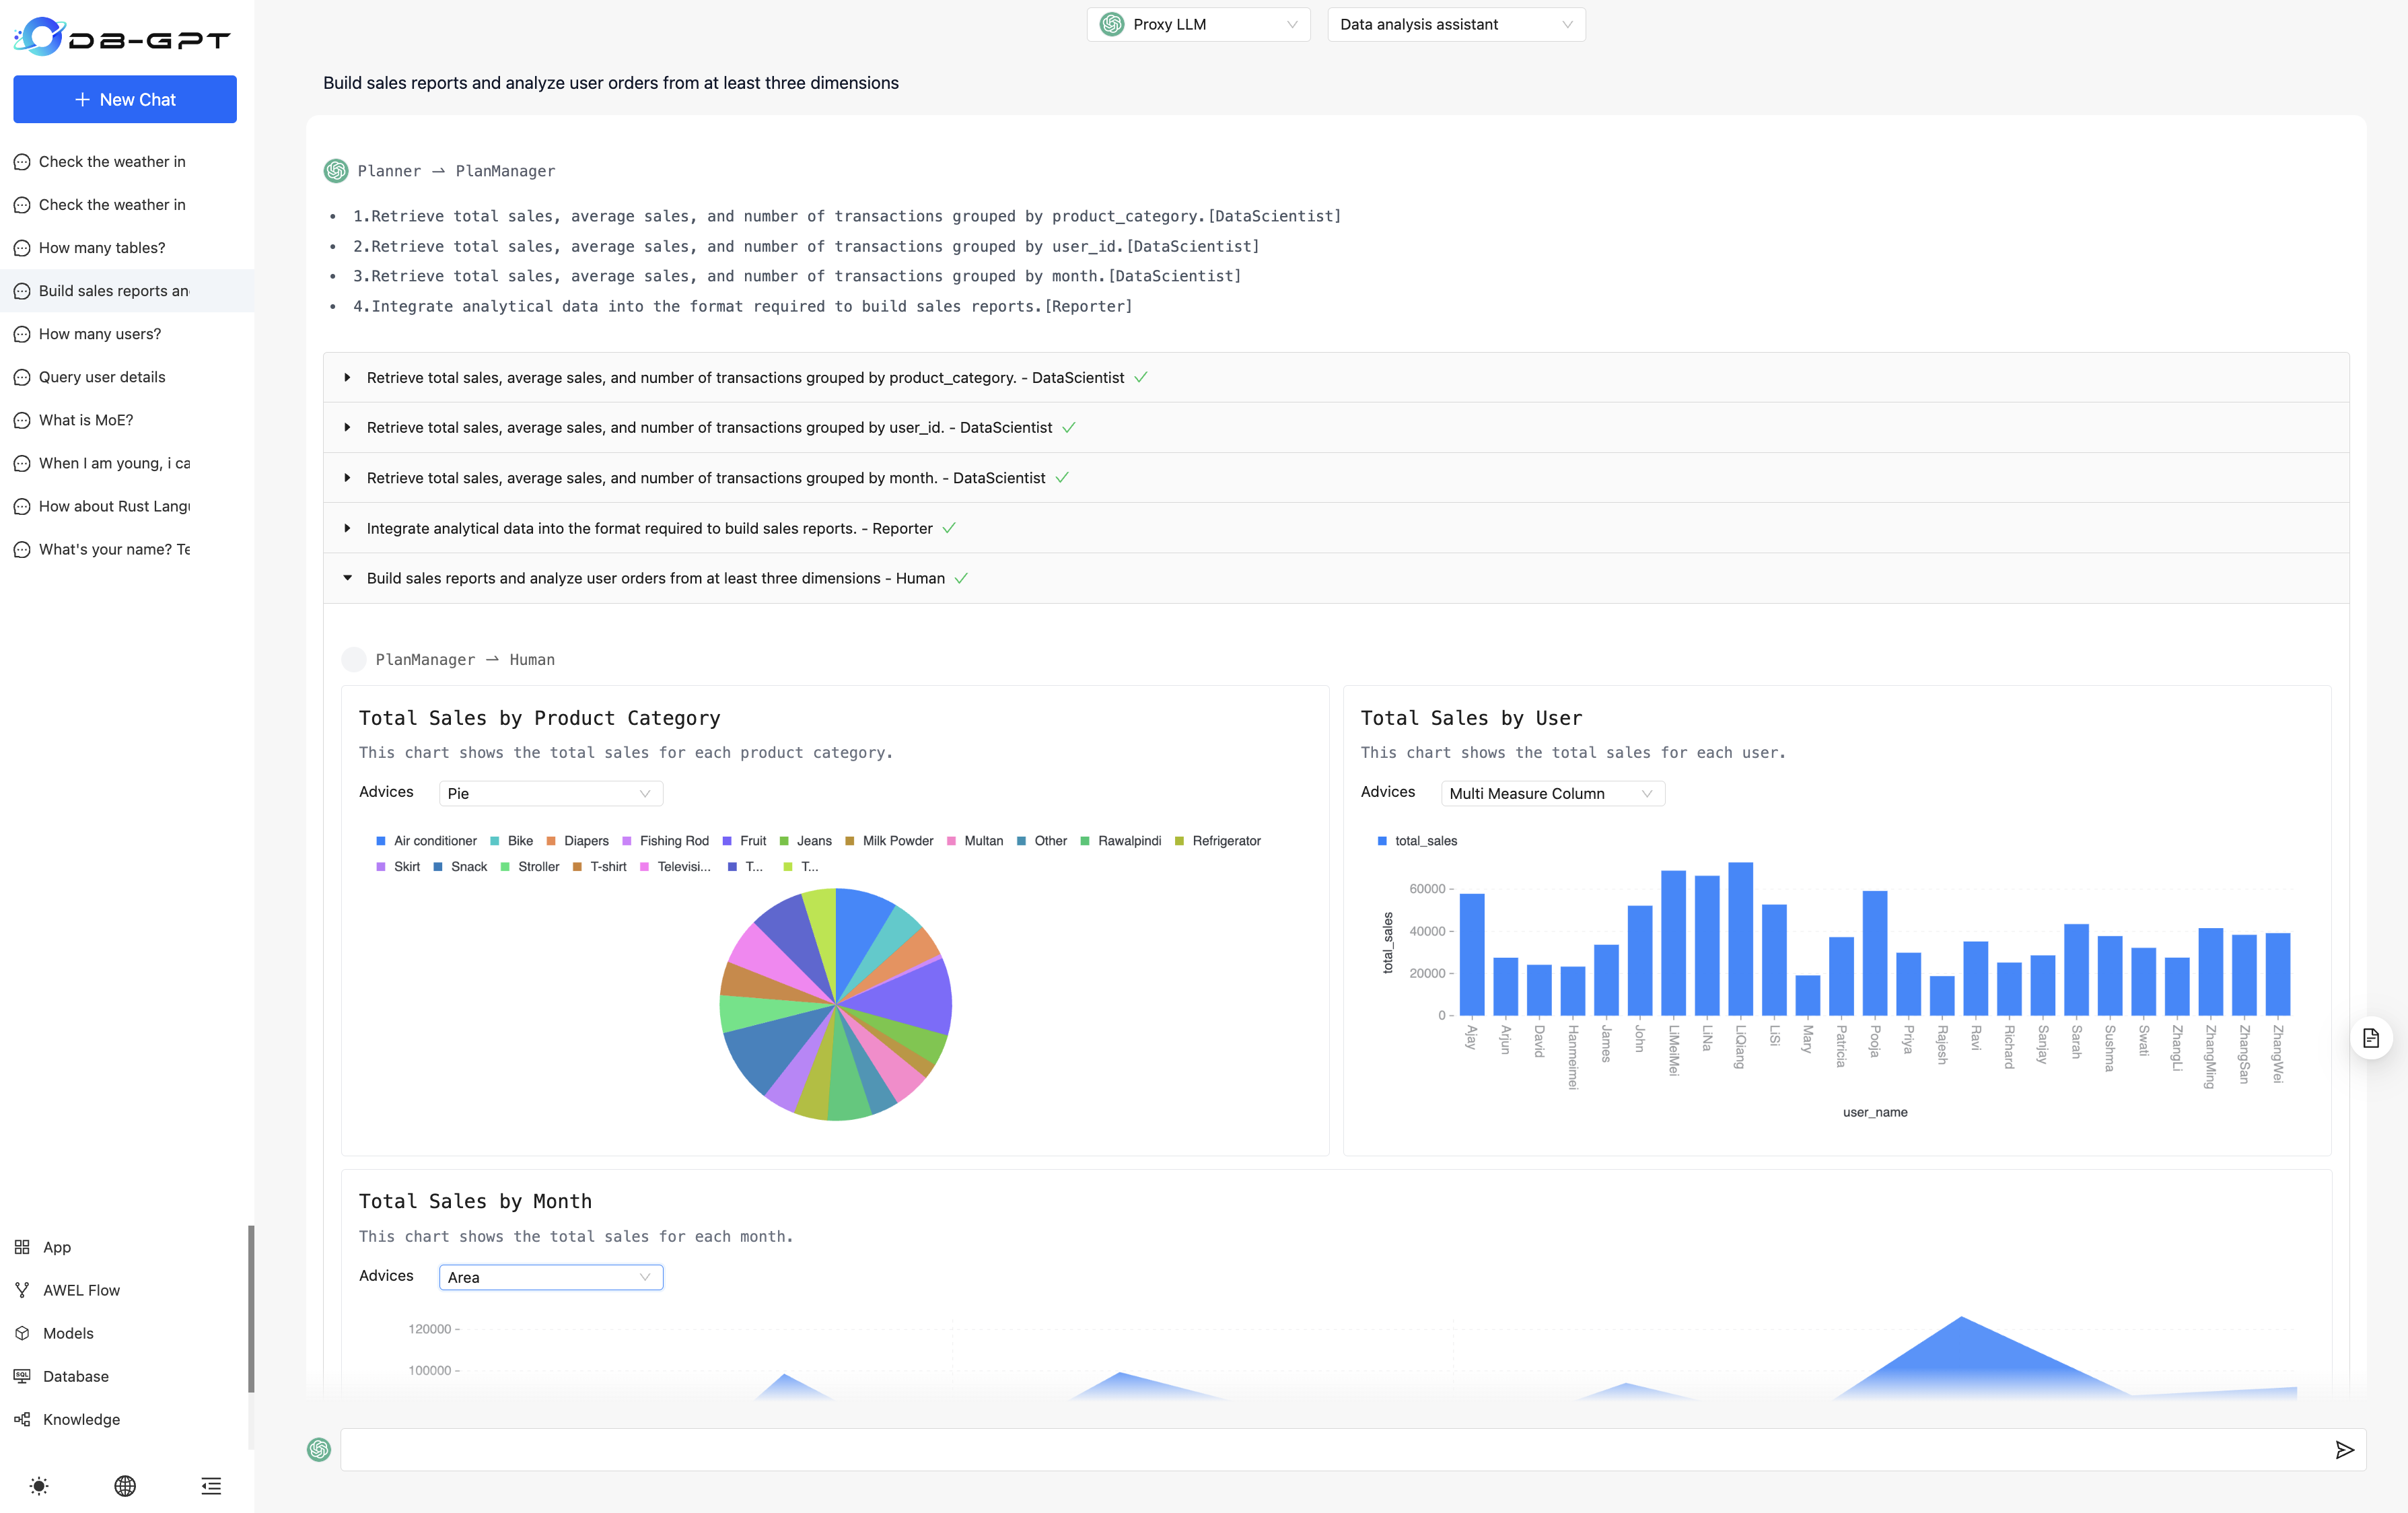Image resolution: width=2408 pixels, height=1513 pixels.
Task: Expand the product_category DataScientist plan step
Action: [x=348, y=378]
